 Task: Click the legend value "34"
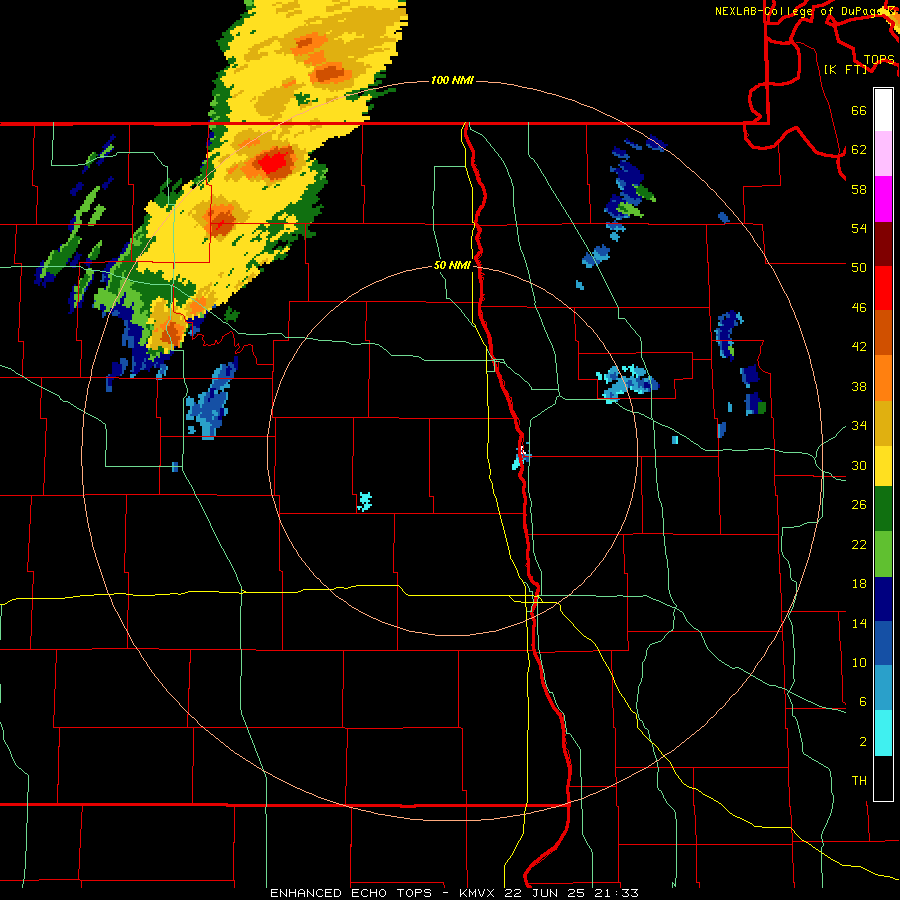[859, 426]
